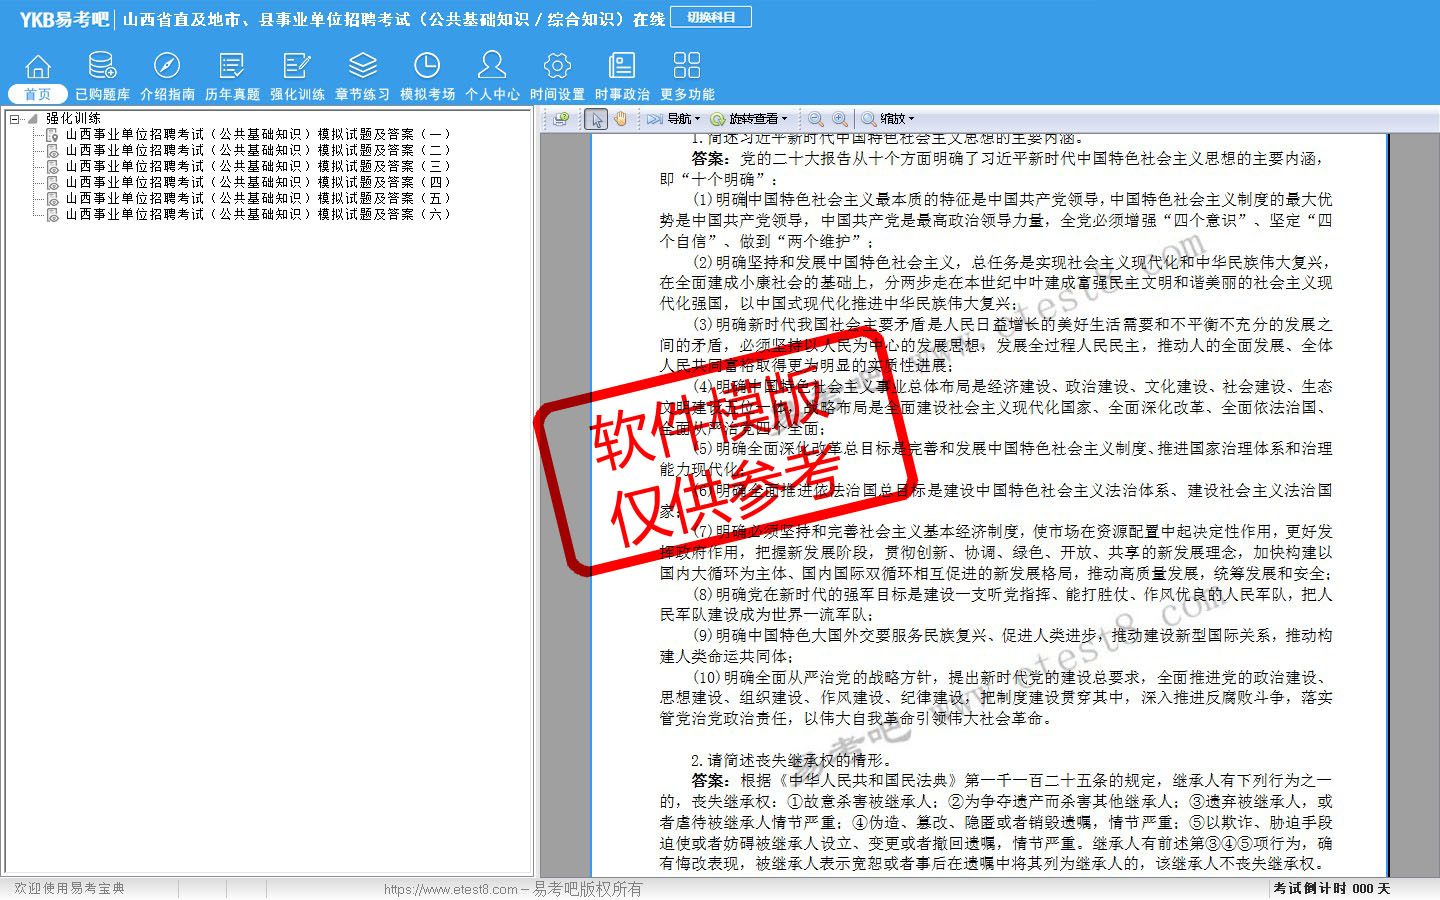Open 个人中心 user icon
The image size is (1440, 900).
pos(492,66)
